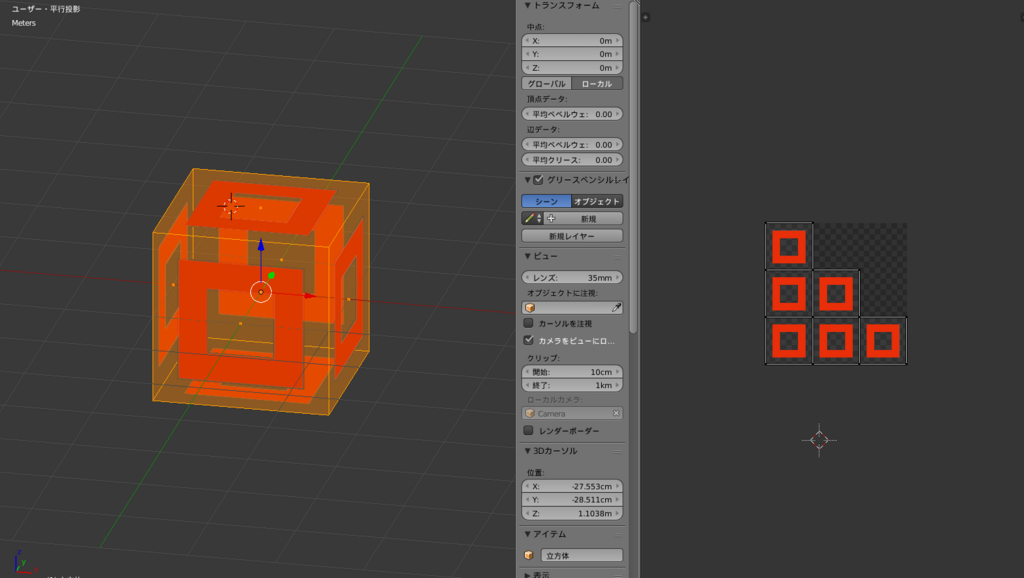
Task: Grab the red X-axis manipulator arrow
Action: (x=310, y=296)
